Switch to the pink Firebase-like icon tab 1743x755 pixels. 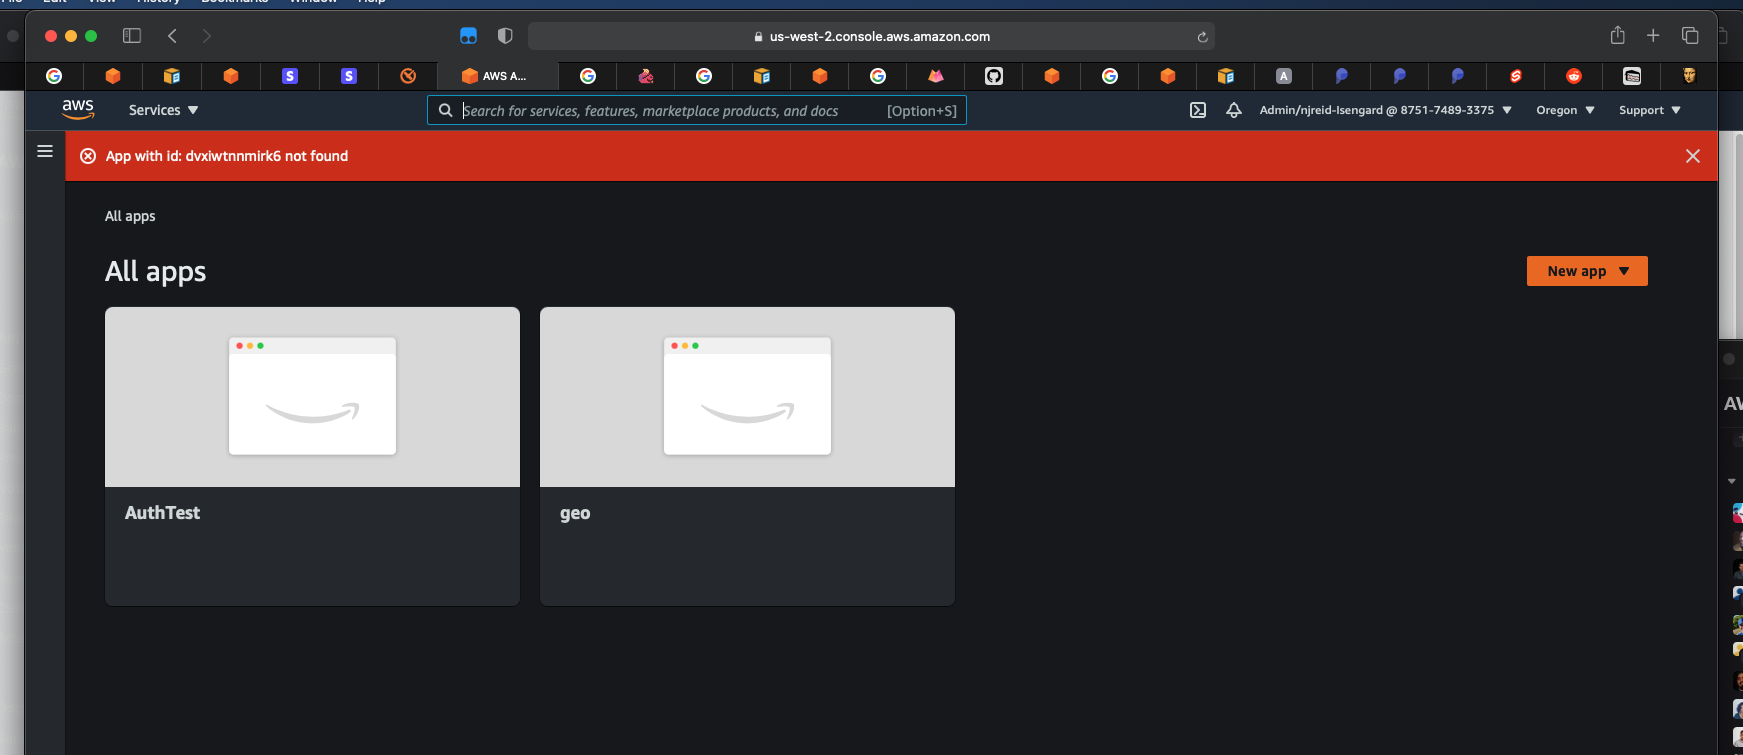[936, 76]
